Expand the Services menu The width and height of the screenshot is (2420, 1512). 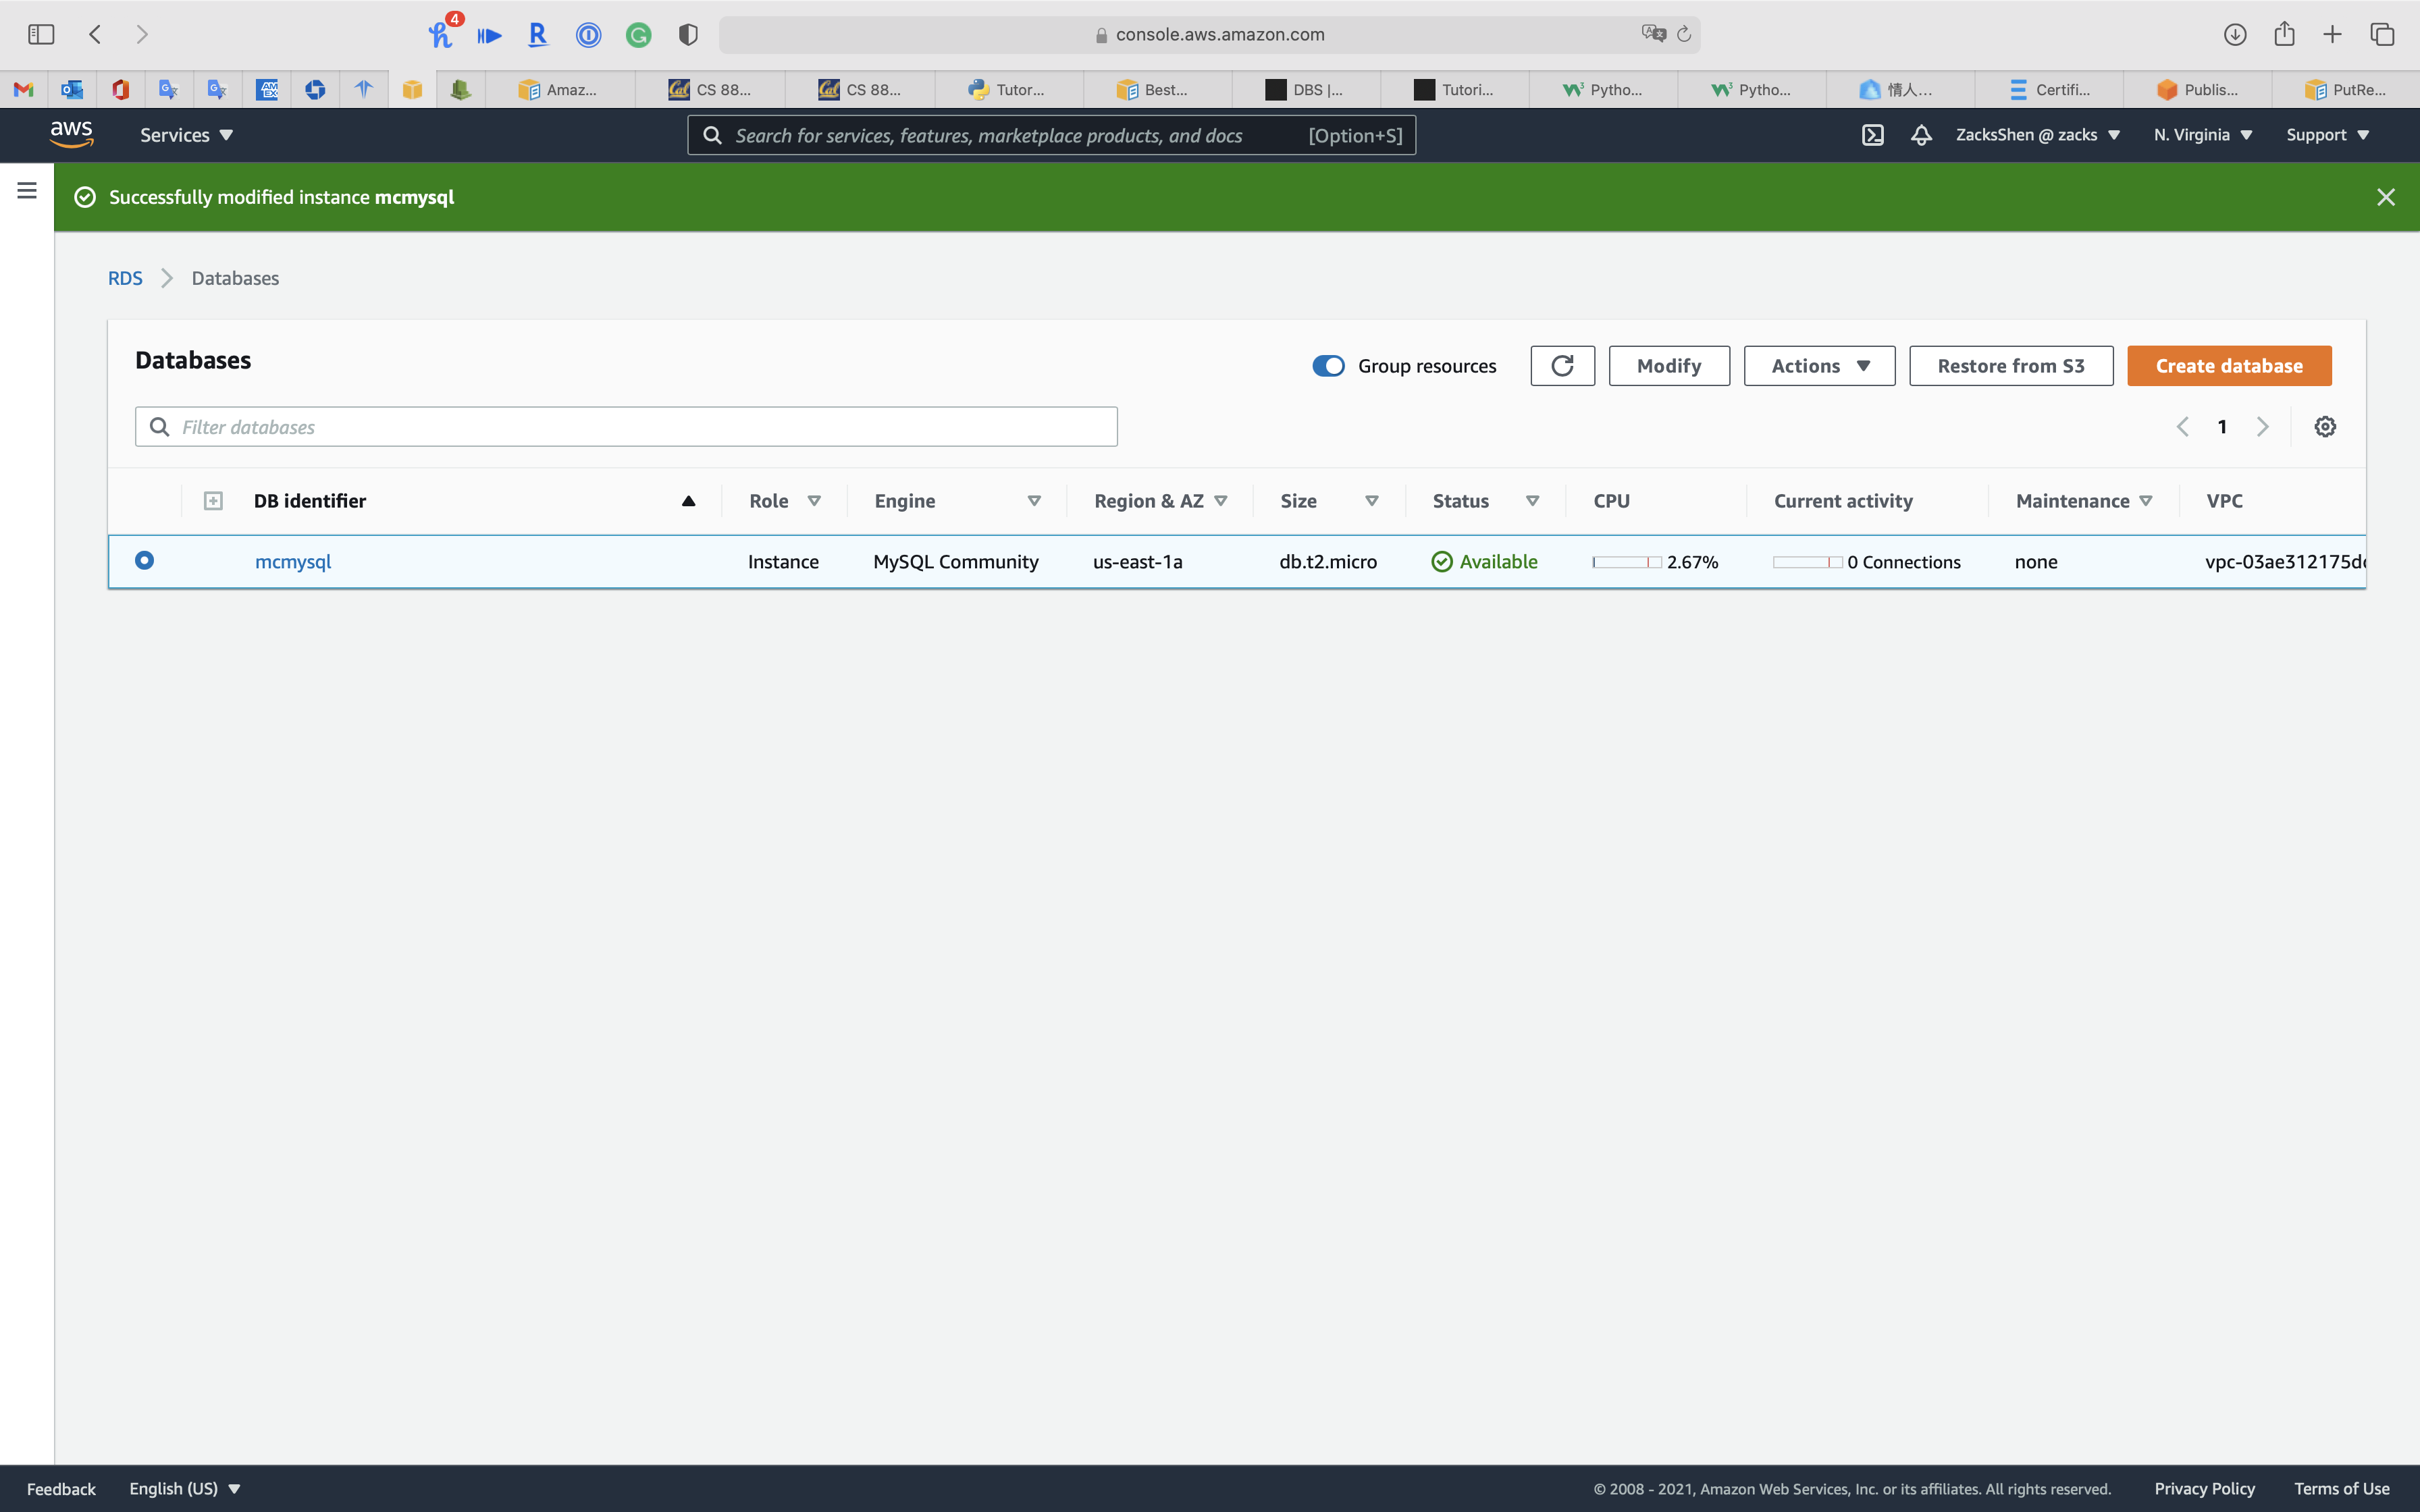point(186,135)
